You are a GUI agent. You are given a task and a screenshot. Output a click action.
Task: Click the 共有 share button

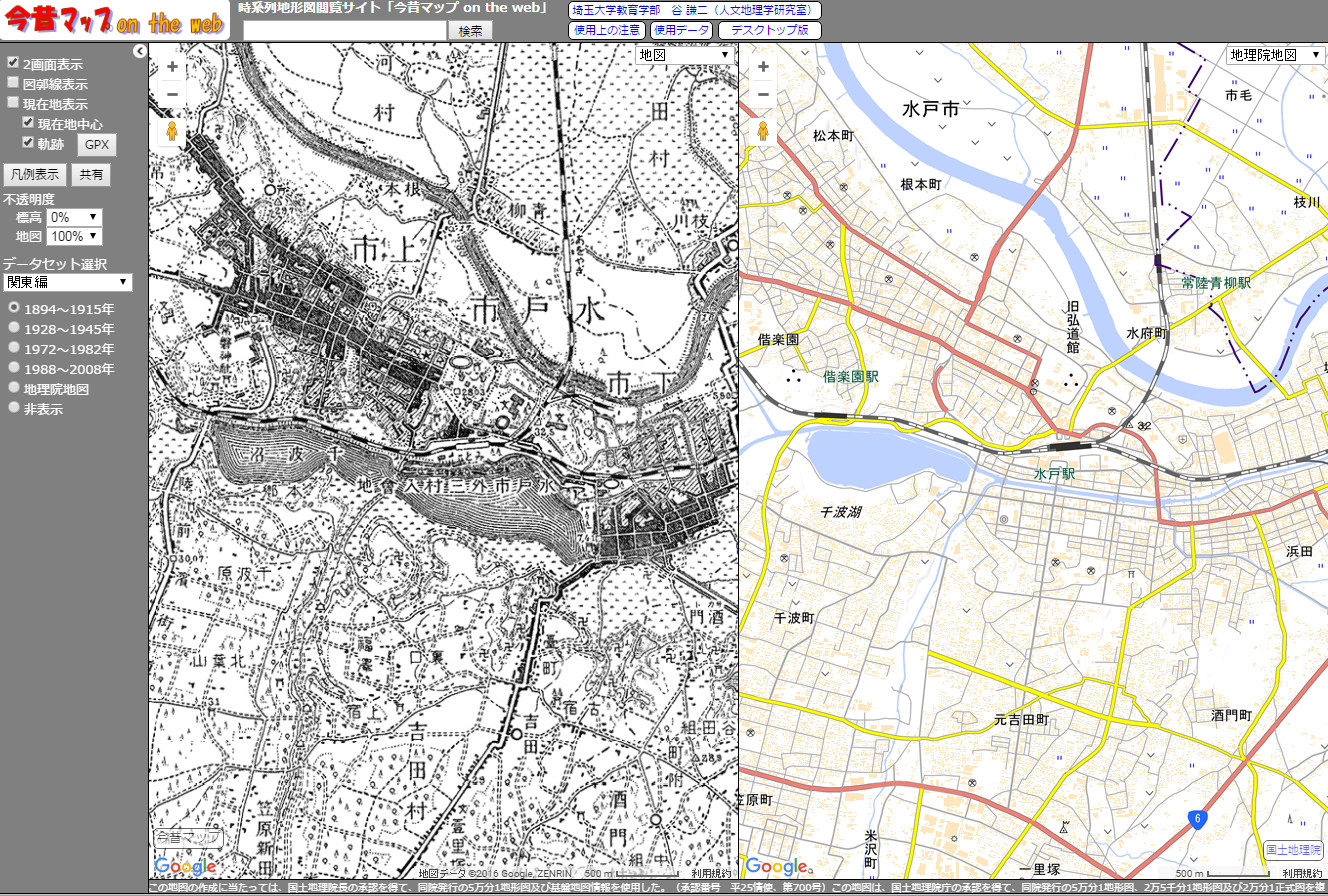91,174
